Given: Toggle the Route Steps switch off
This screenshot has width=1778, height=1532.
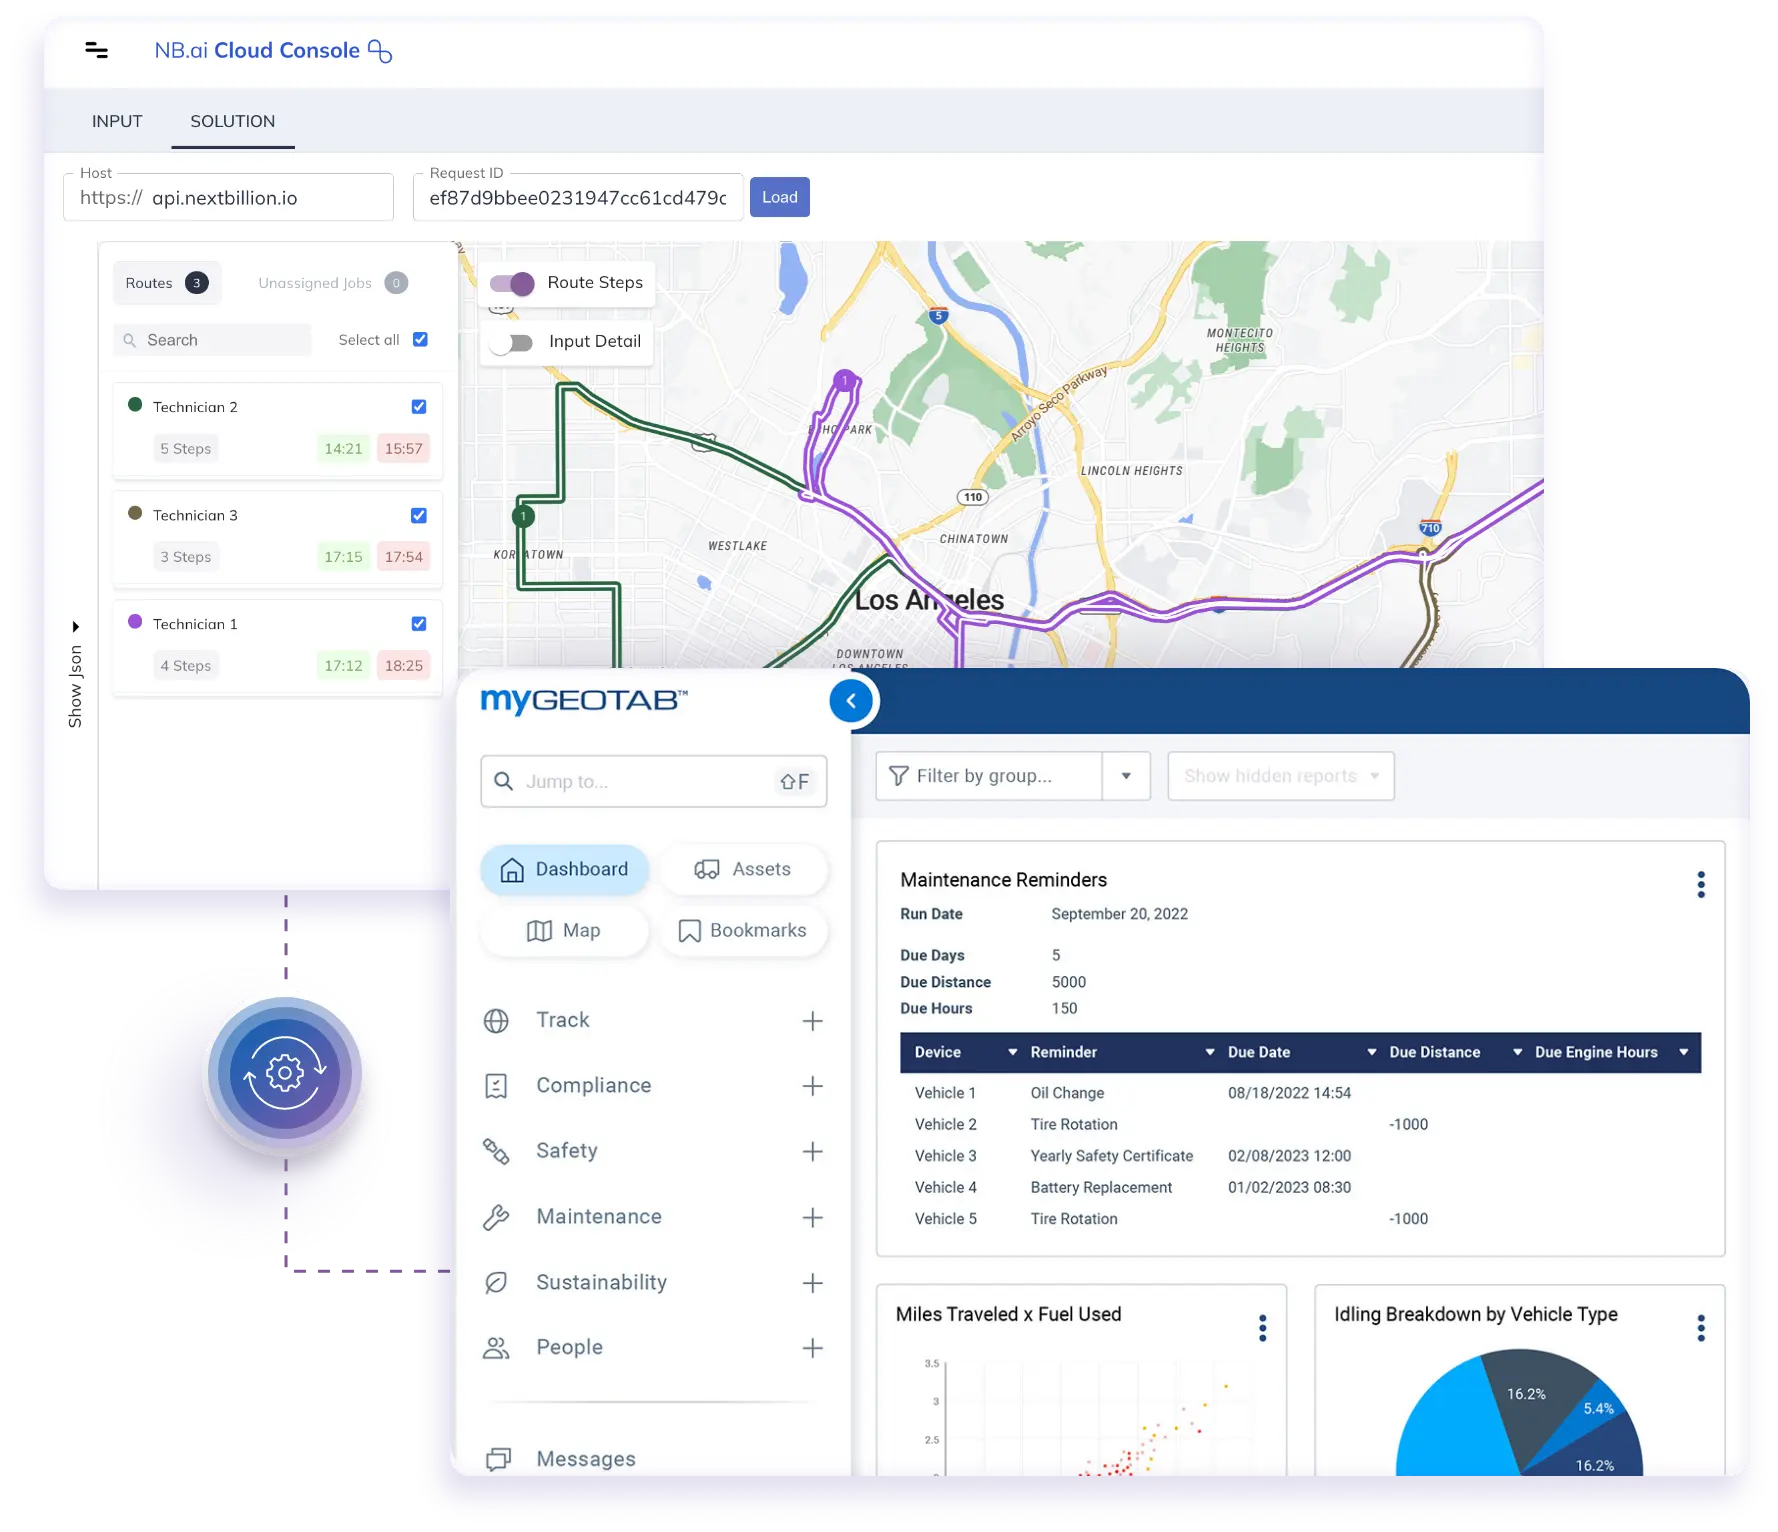Looking at the screenshot, I should pyautogui.click(x=513, y=283).
